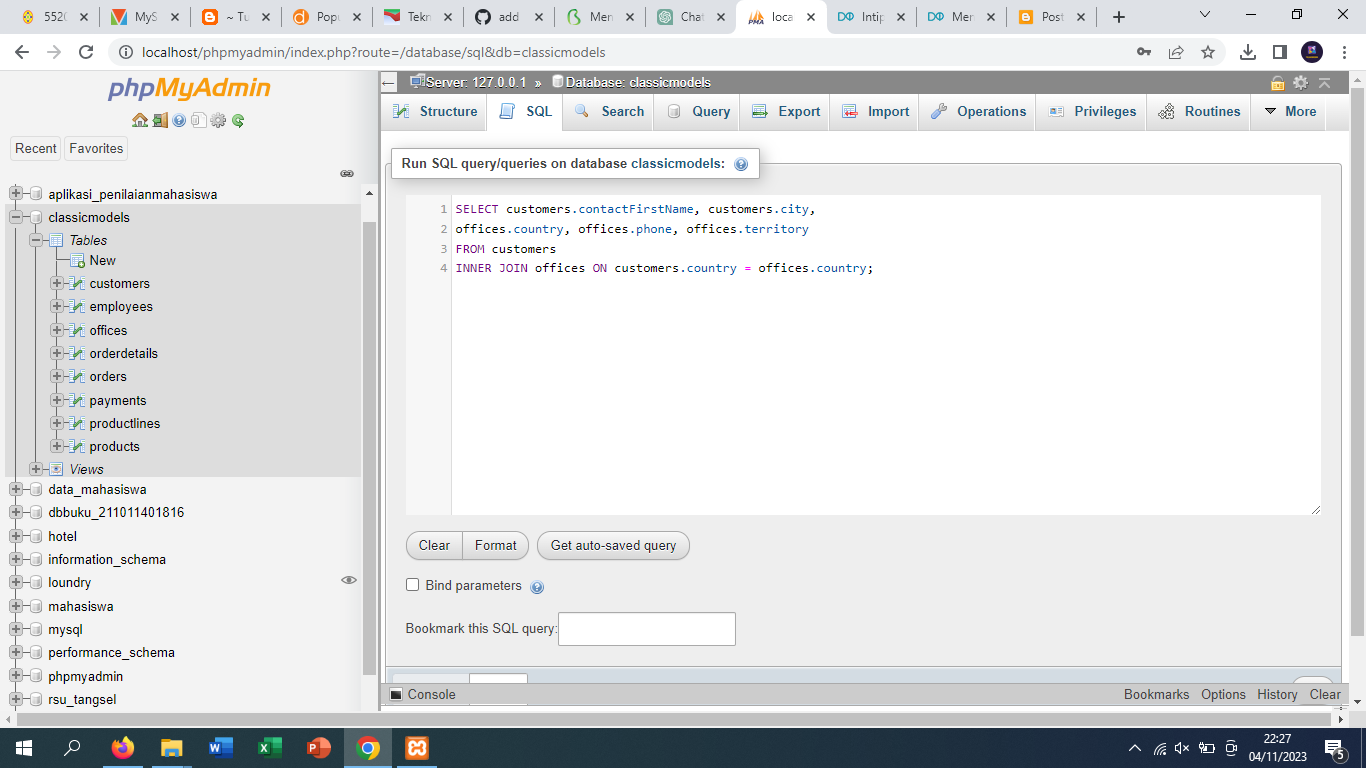1366x768 pixels.
Task: Select the payments table in tree
Action: pos(118,401)
